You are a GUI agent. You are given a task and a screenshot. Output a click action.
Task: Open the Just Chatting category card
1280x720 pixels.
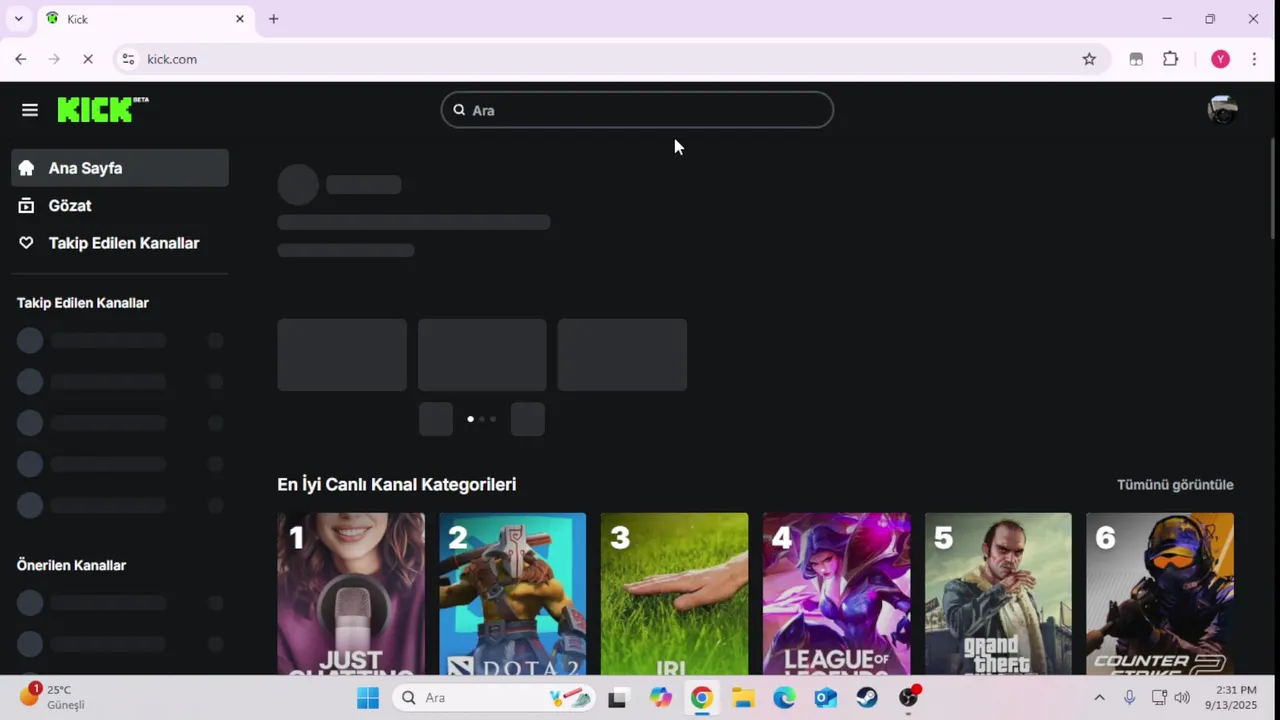pos(351,594)
